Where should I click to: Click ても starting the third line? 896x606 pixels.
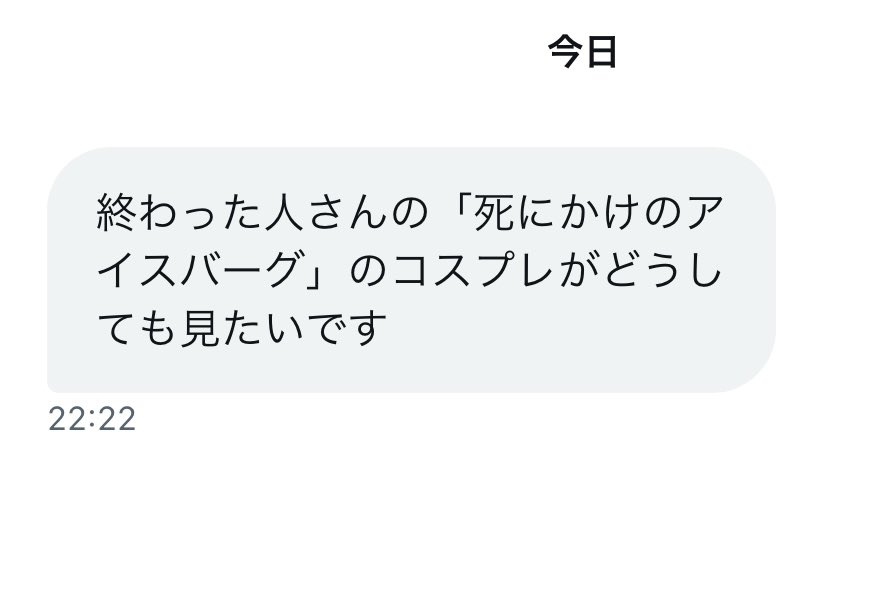pos(137,329)
